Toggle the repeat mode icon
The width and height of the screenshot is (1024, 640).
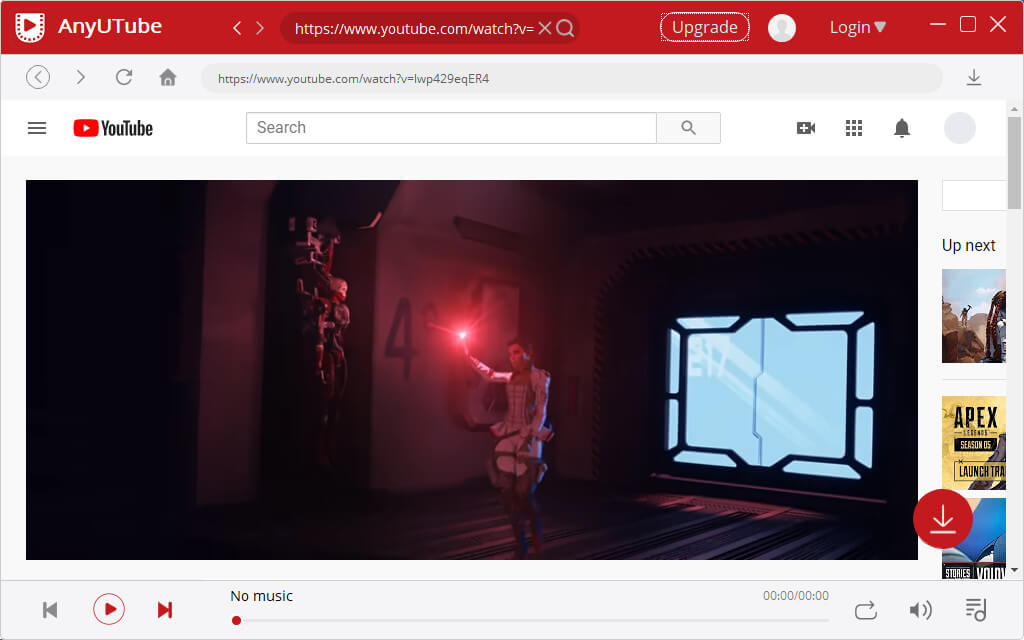865,611
